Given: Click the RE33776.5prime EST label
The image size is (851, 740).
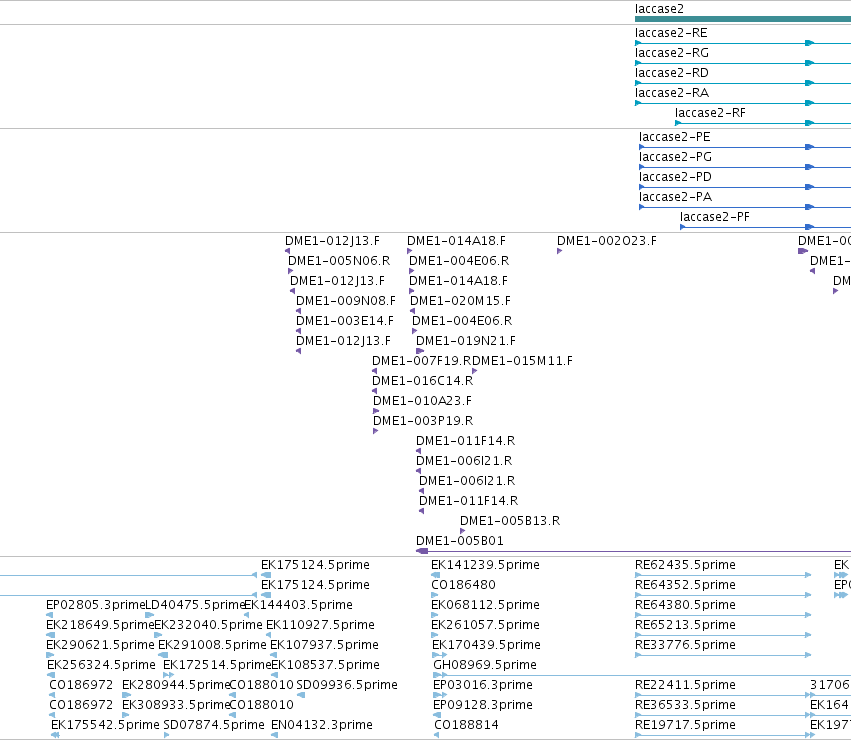Looking at the screenshot, I should (685, 645).
